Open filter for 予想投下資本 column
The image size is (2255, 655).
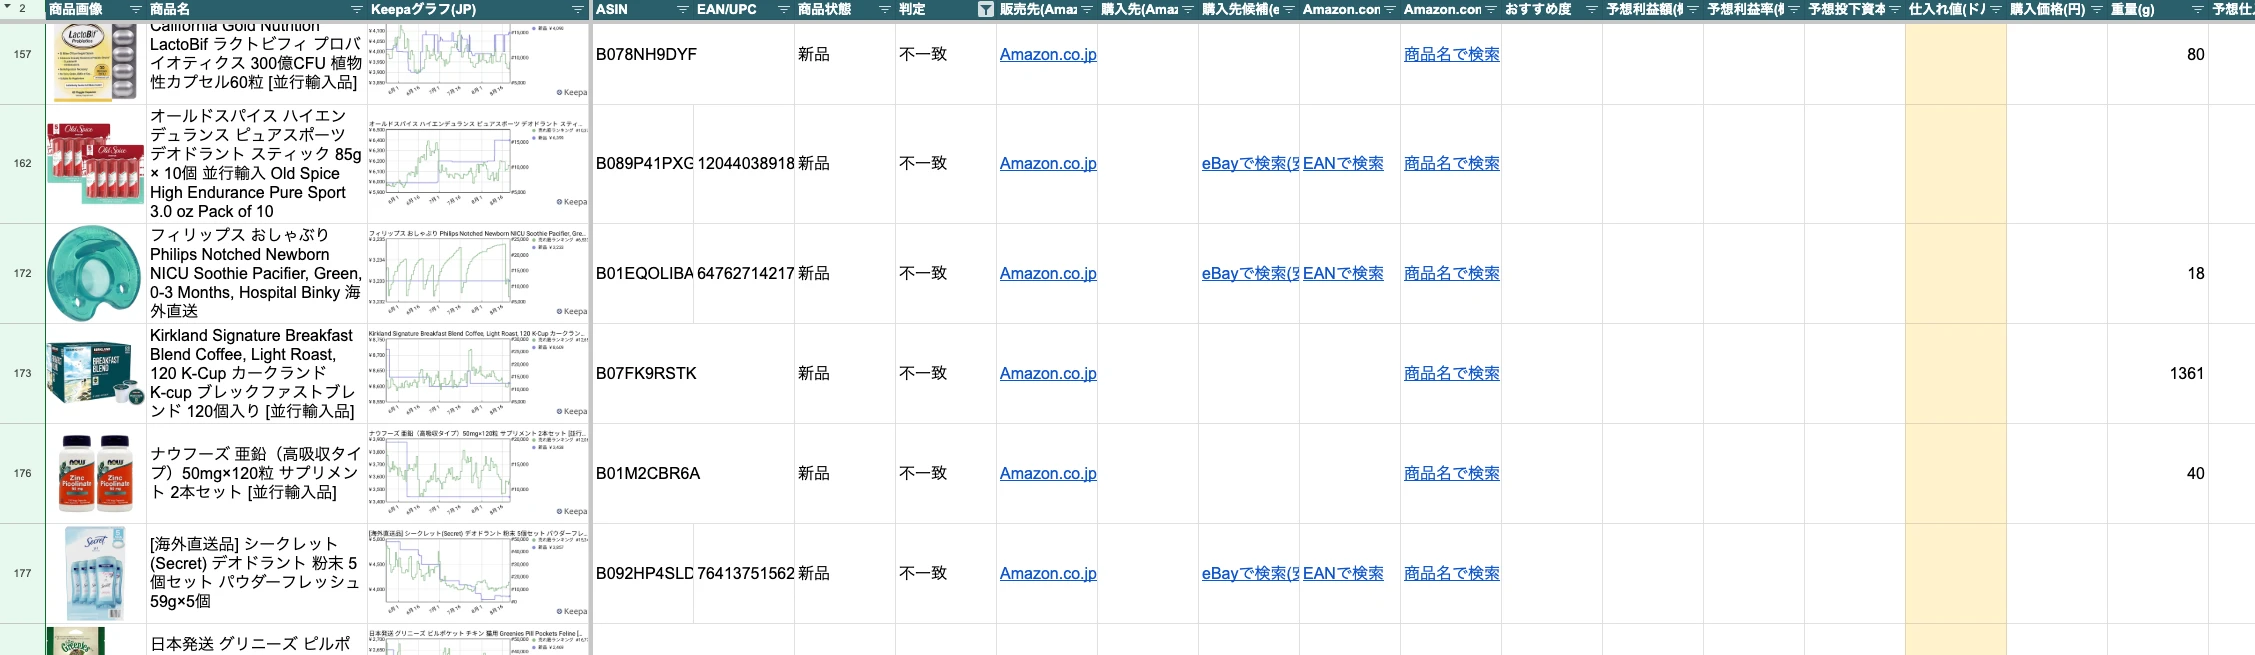pos(1895,9)
